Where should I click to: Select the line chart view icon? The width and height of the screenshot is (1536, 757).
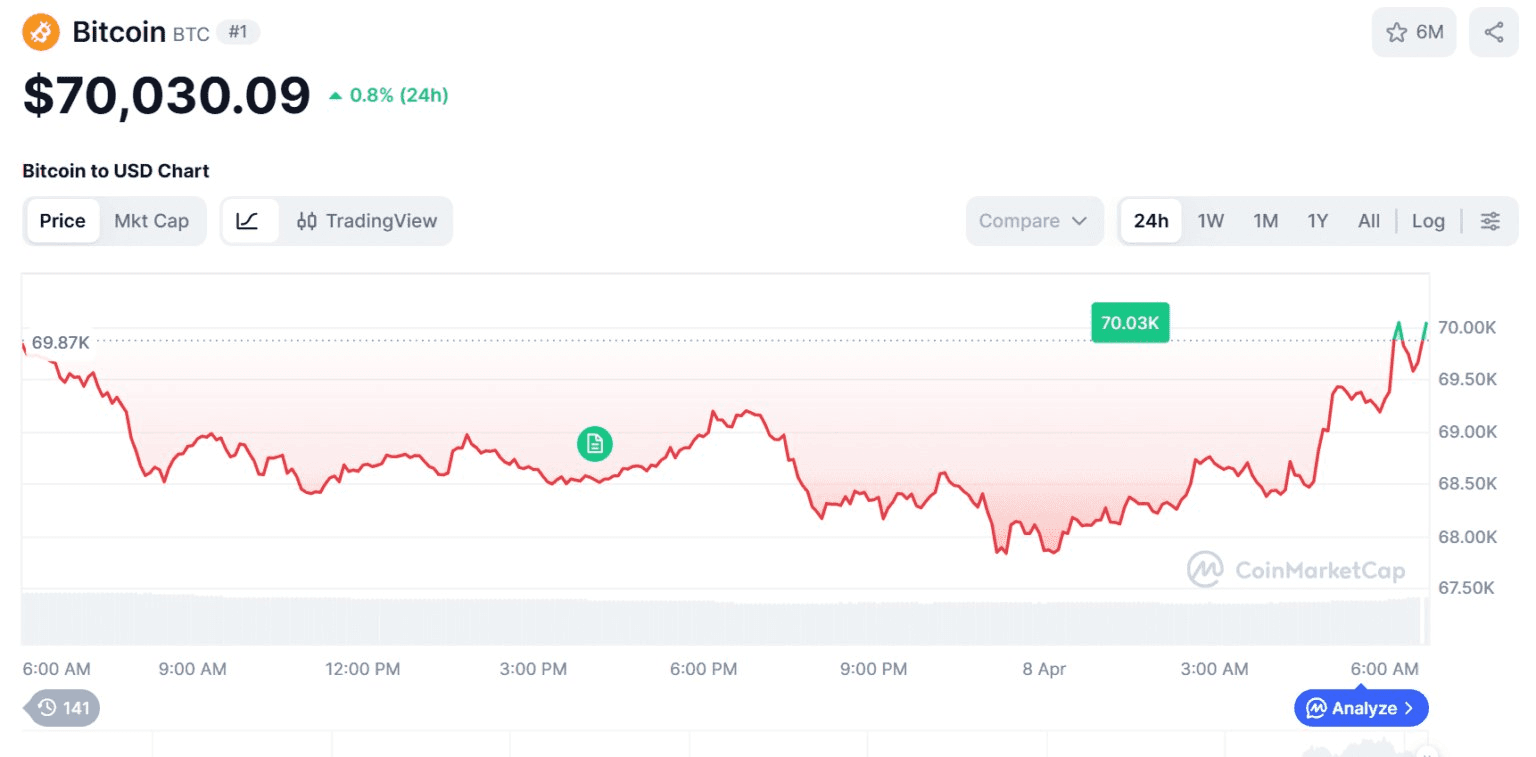(248, 221)
